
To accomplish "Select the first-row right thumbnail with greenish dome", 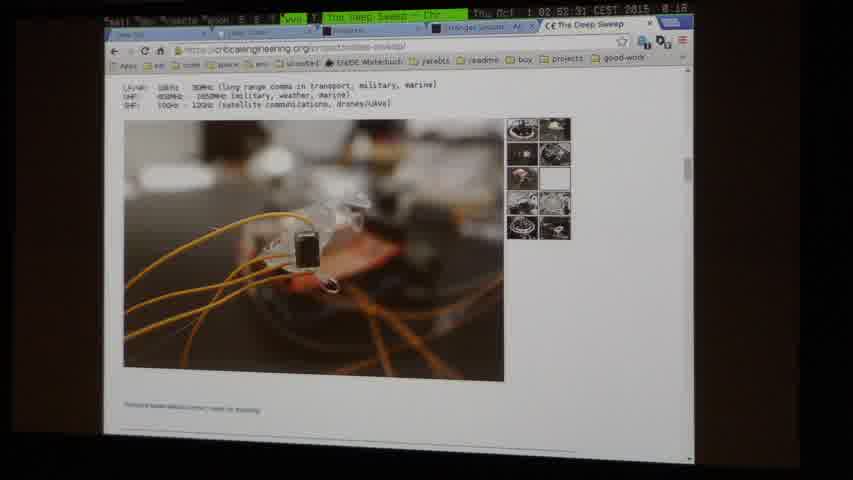I will pos(555,130).
